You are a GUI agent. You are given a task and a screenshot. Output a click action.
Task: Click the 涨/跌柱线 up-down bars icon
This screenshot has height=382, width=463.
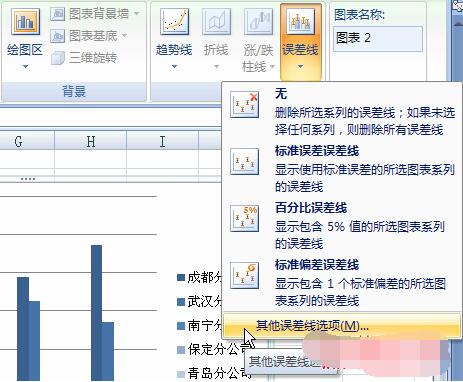pyautogui.click(x=258, y=22)
